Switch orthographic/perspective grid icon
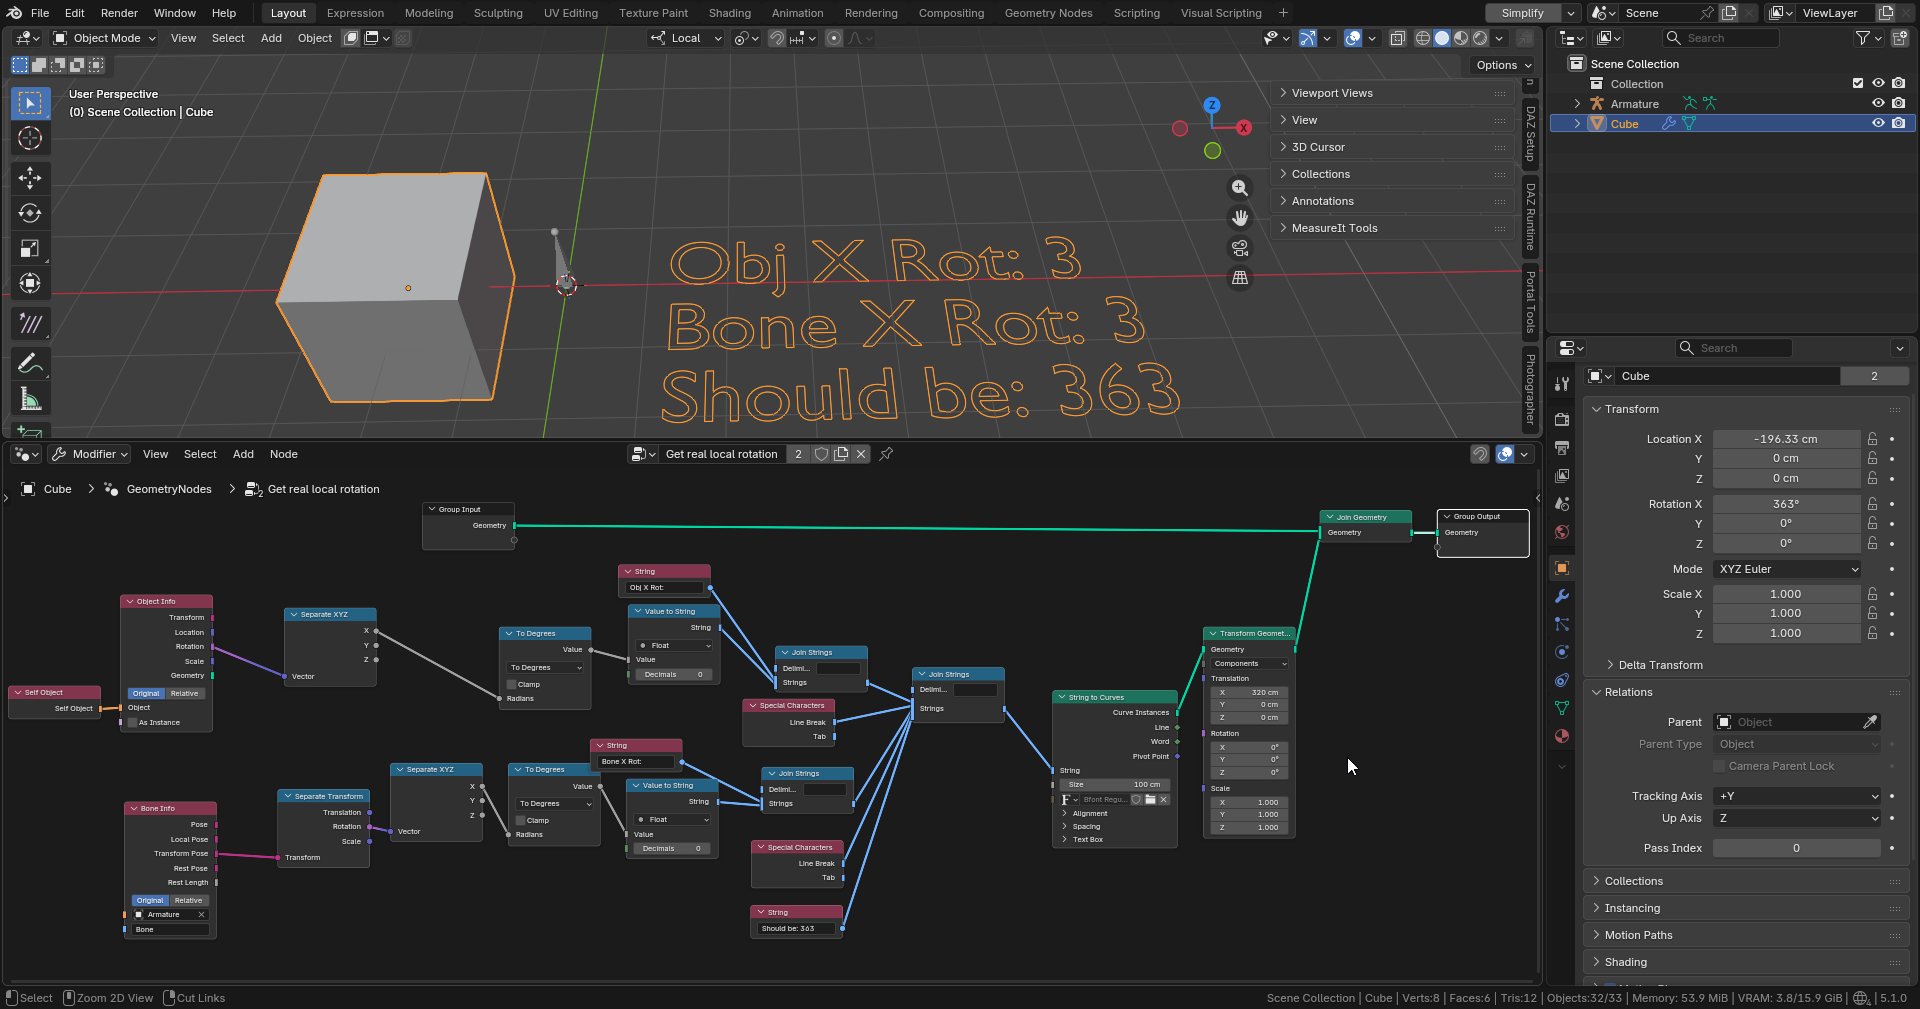Image resolution: width=1920 pixels, height=1009 pixels. [1240, 277]
